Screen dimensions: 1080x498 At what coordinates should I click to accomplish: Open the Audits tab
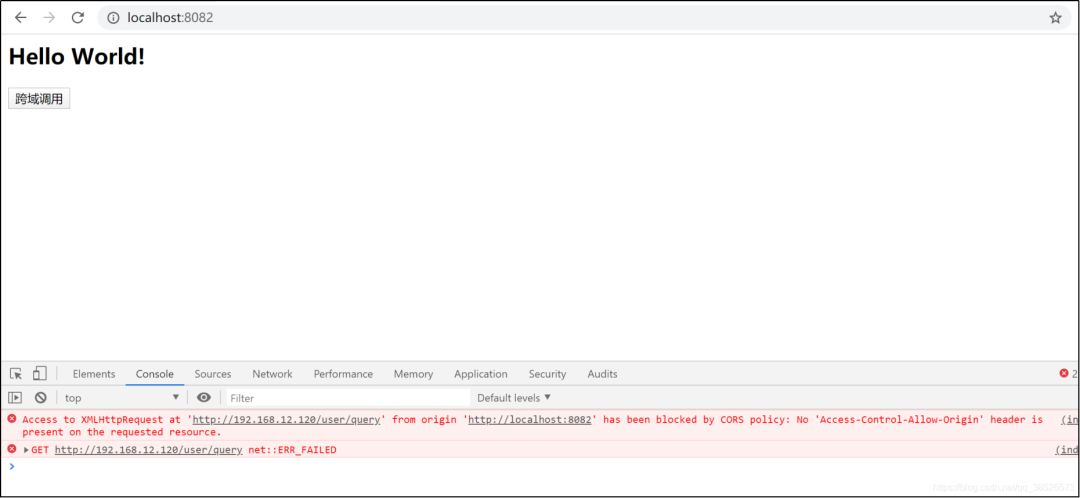coord(602,374)
